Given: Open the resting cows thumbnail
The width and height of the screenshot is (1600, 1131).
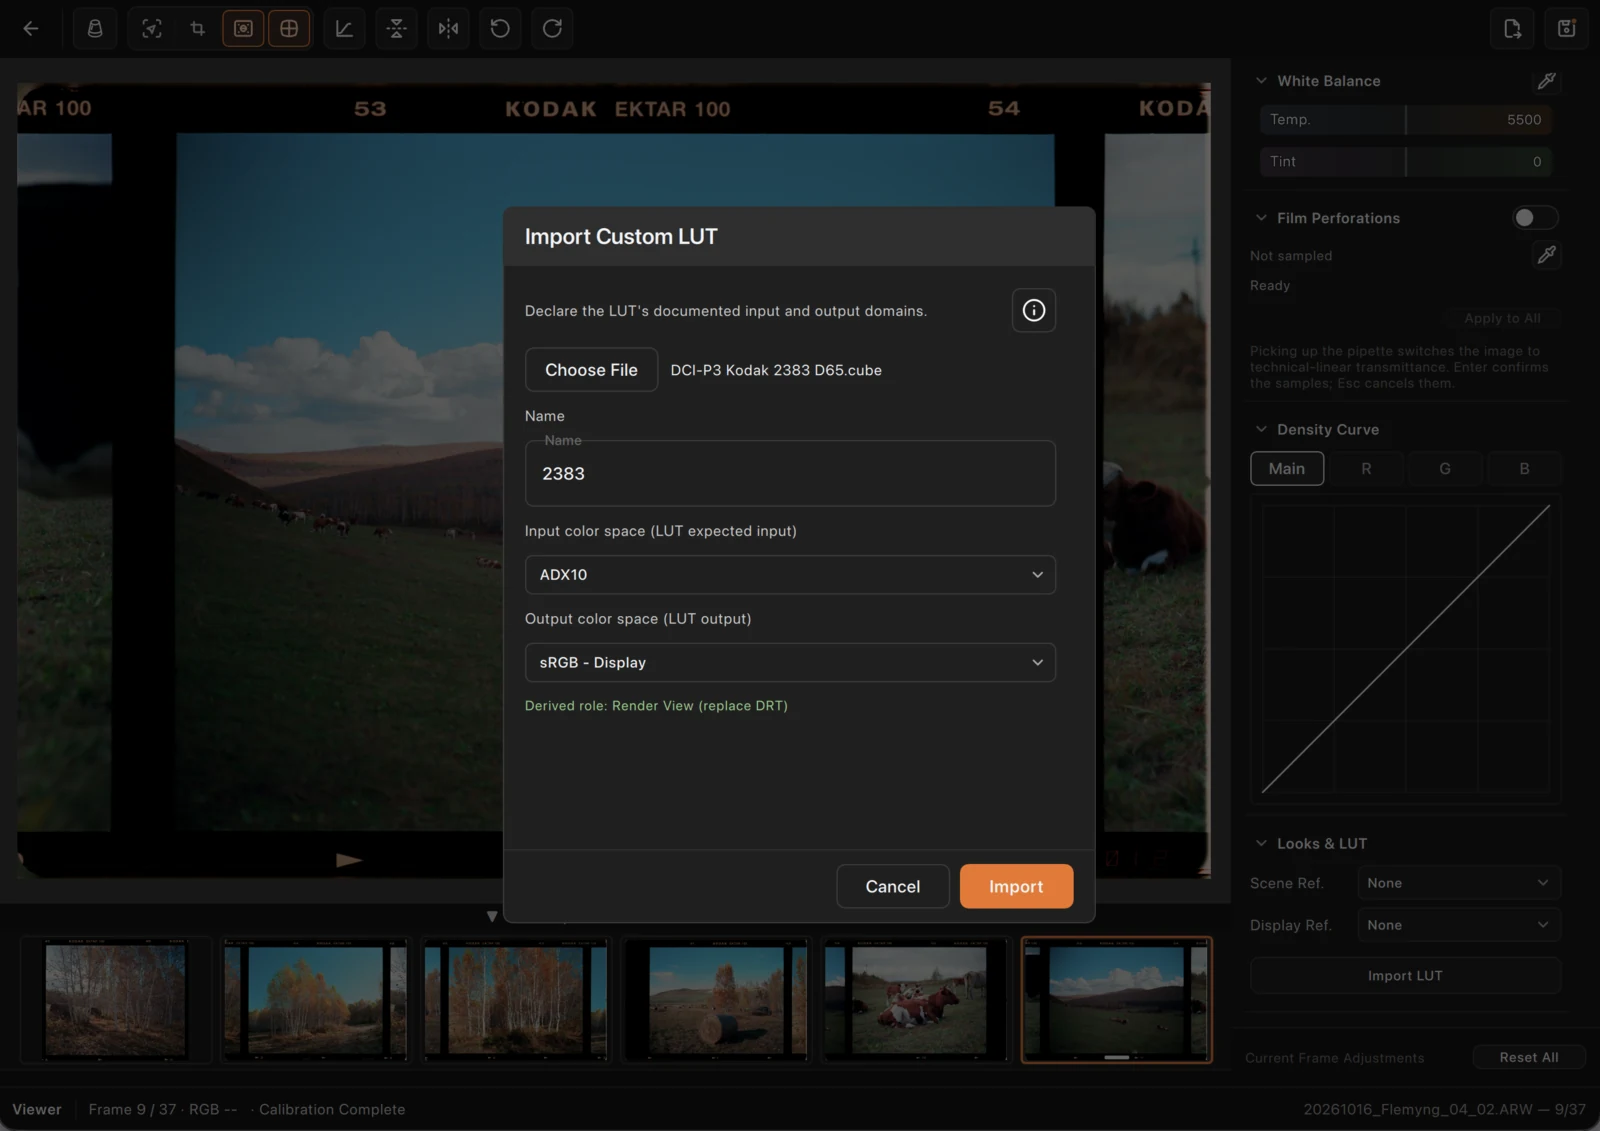Looking at the screenshot, I should pos(916,1000).
